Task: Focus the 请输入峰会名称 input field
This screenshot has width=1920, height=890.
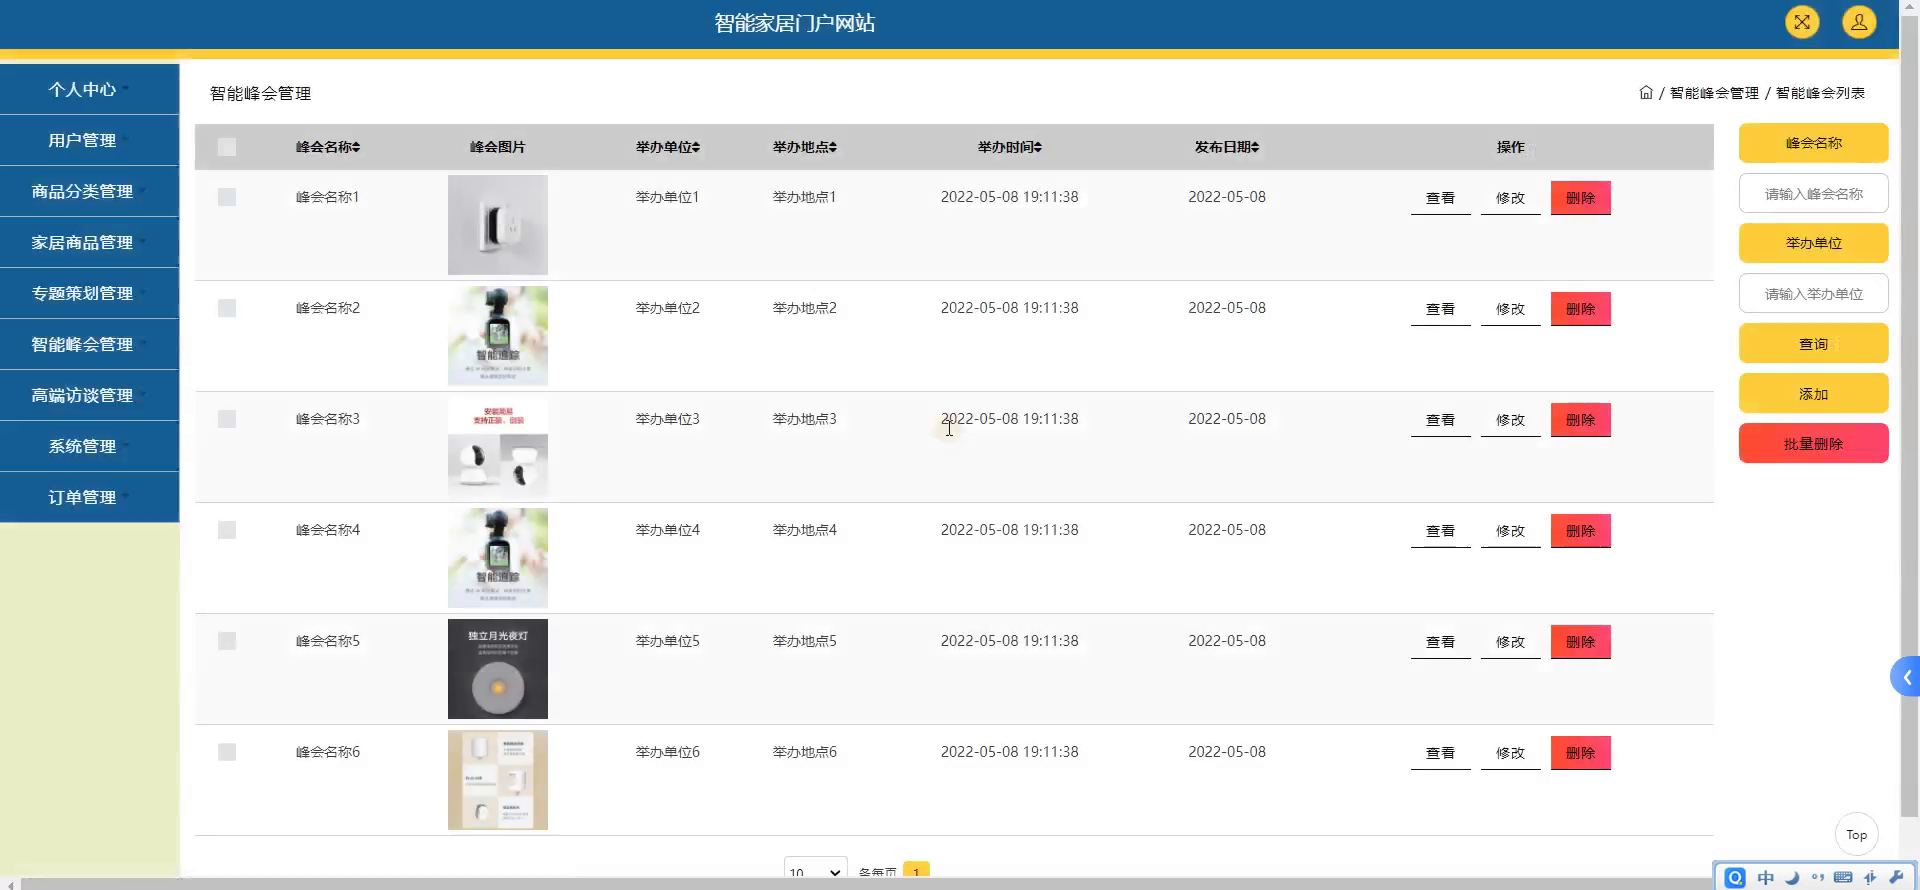Action: [x=1813, y=193]
